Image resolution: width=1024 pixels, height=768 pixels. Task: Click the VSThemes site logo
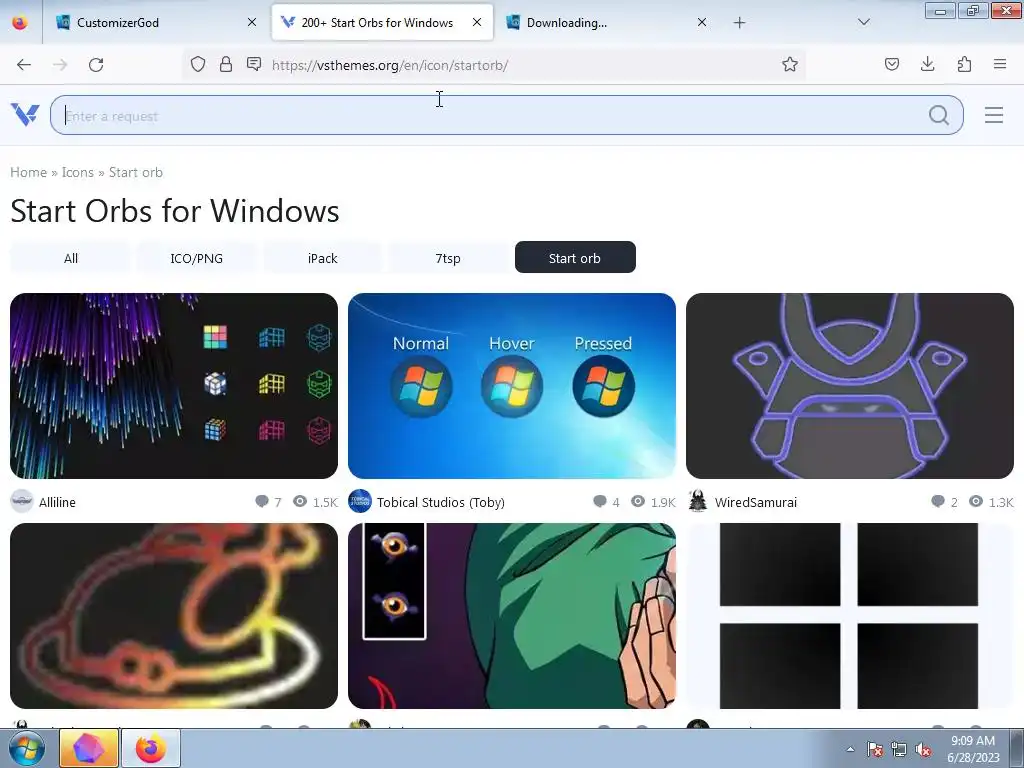click(25, 115)
